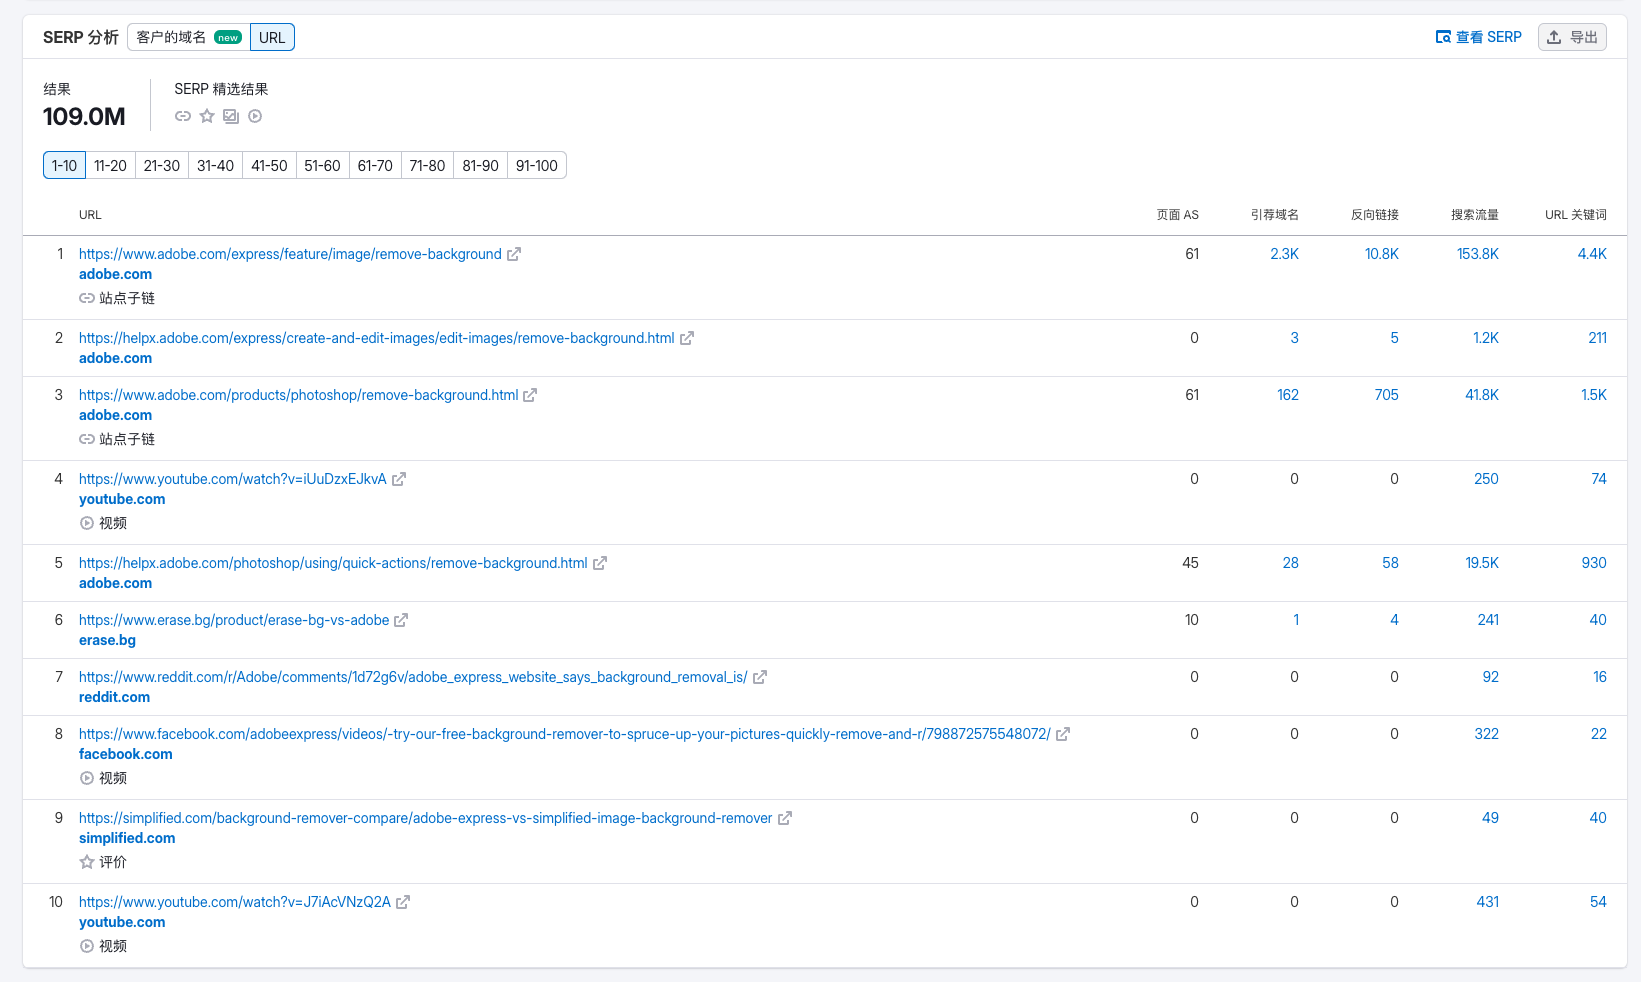Open external link icon for simplified.com URL
The width and height of the screenshot is (1641, 982).
click(x=785, y=818)
